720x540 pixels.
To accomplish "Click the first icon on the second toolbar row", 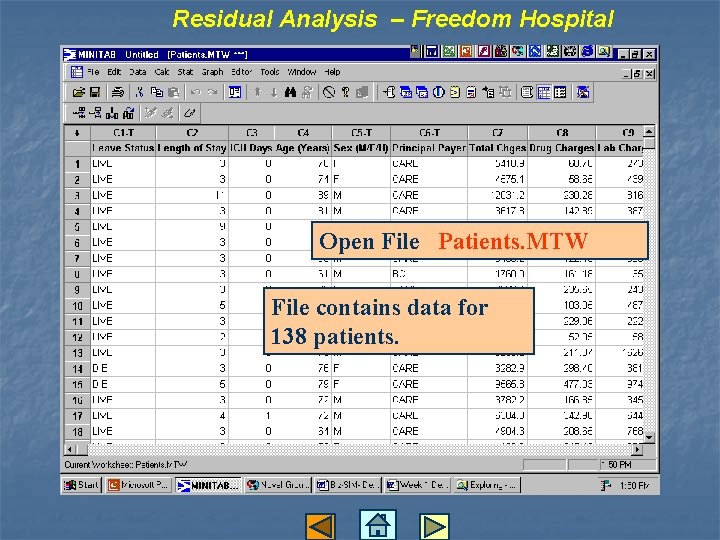I will [79, 112].
